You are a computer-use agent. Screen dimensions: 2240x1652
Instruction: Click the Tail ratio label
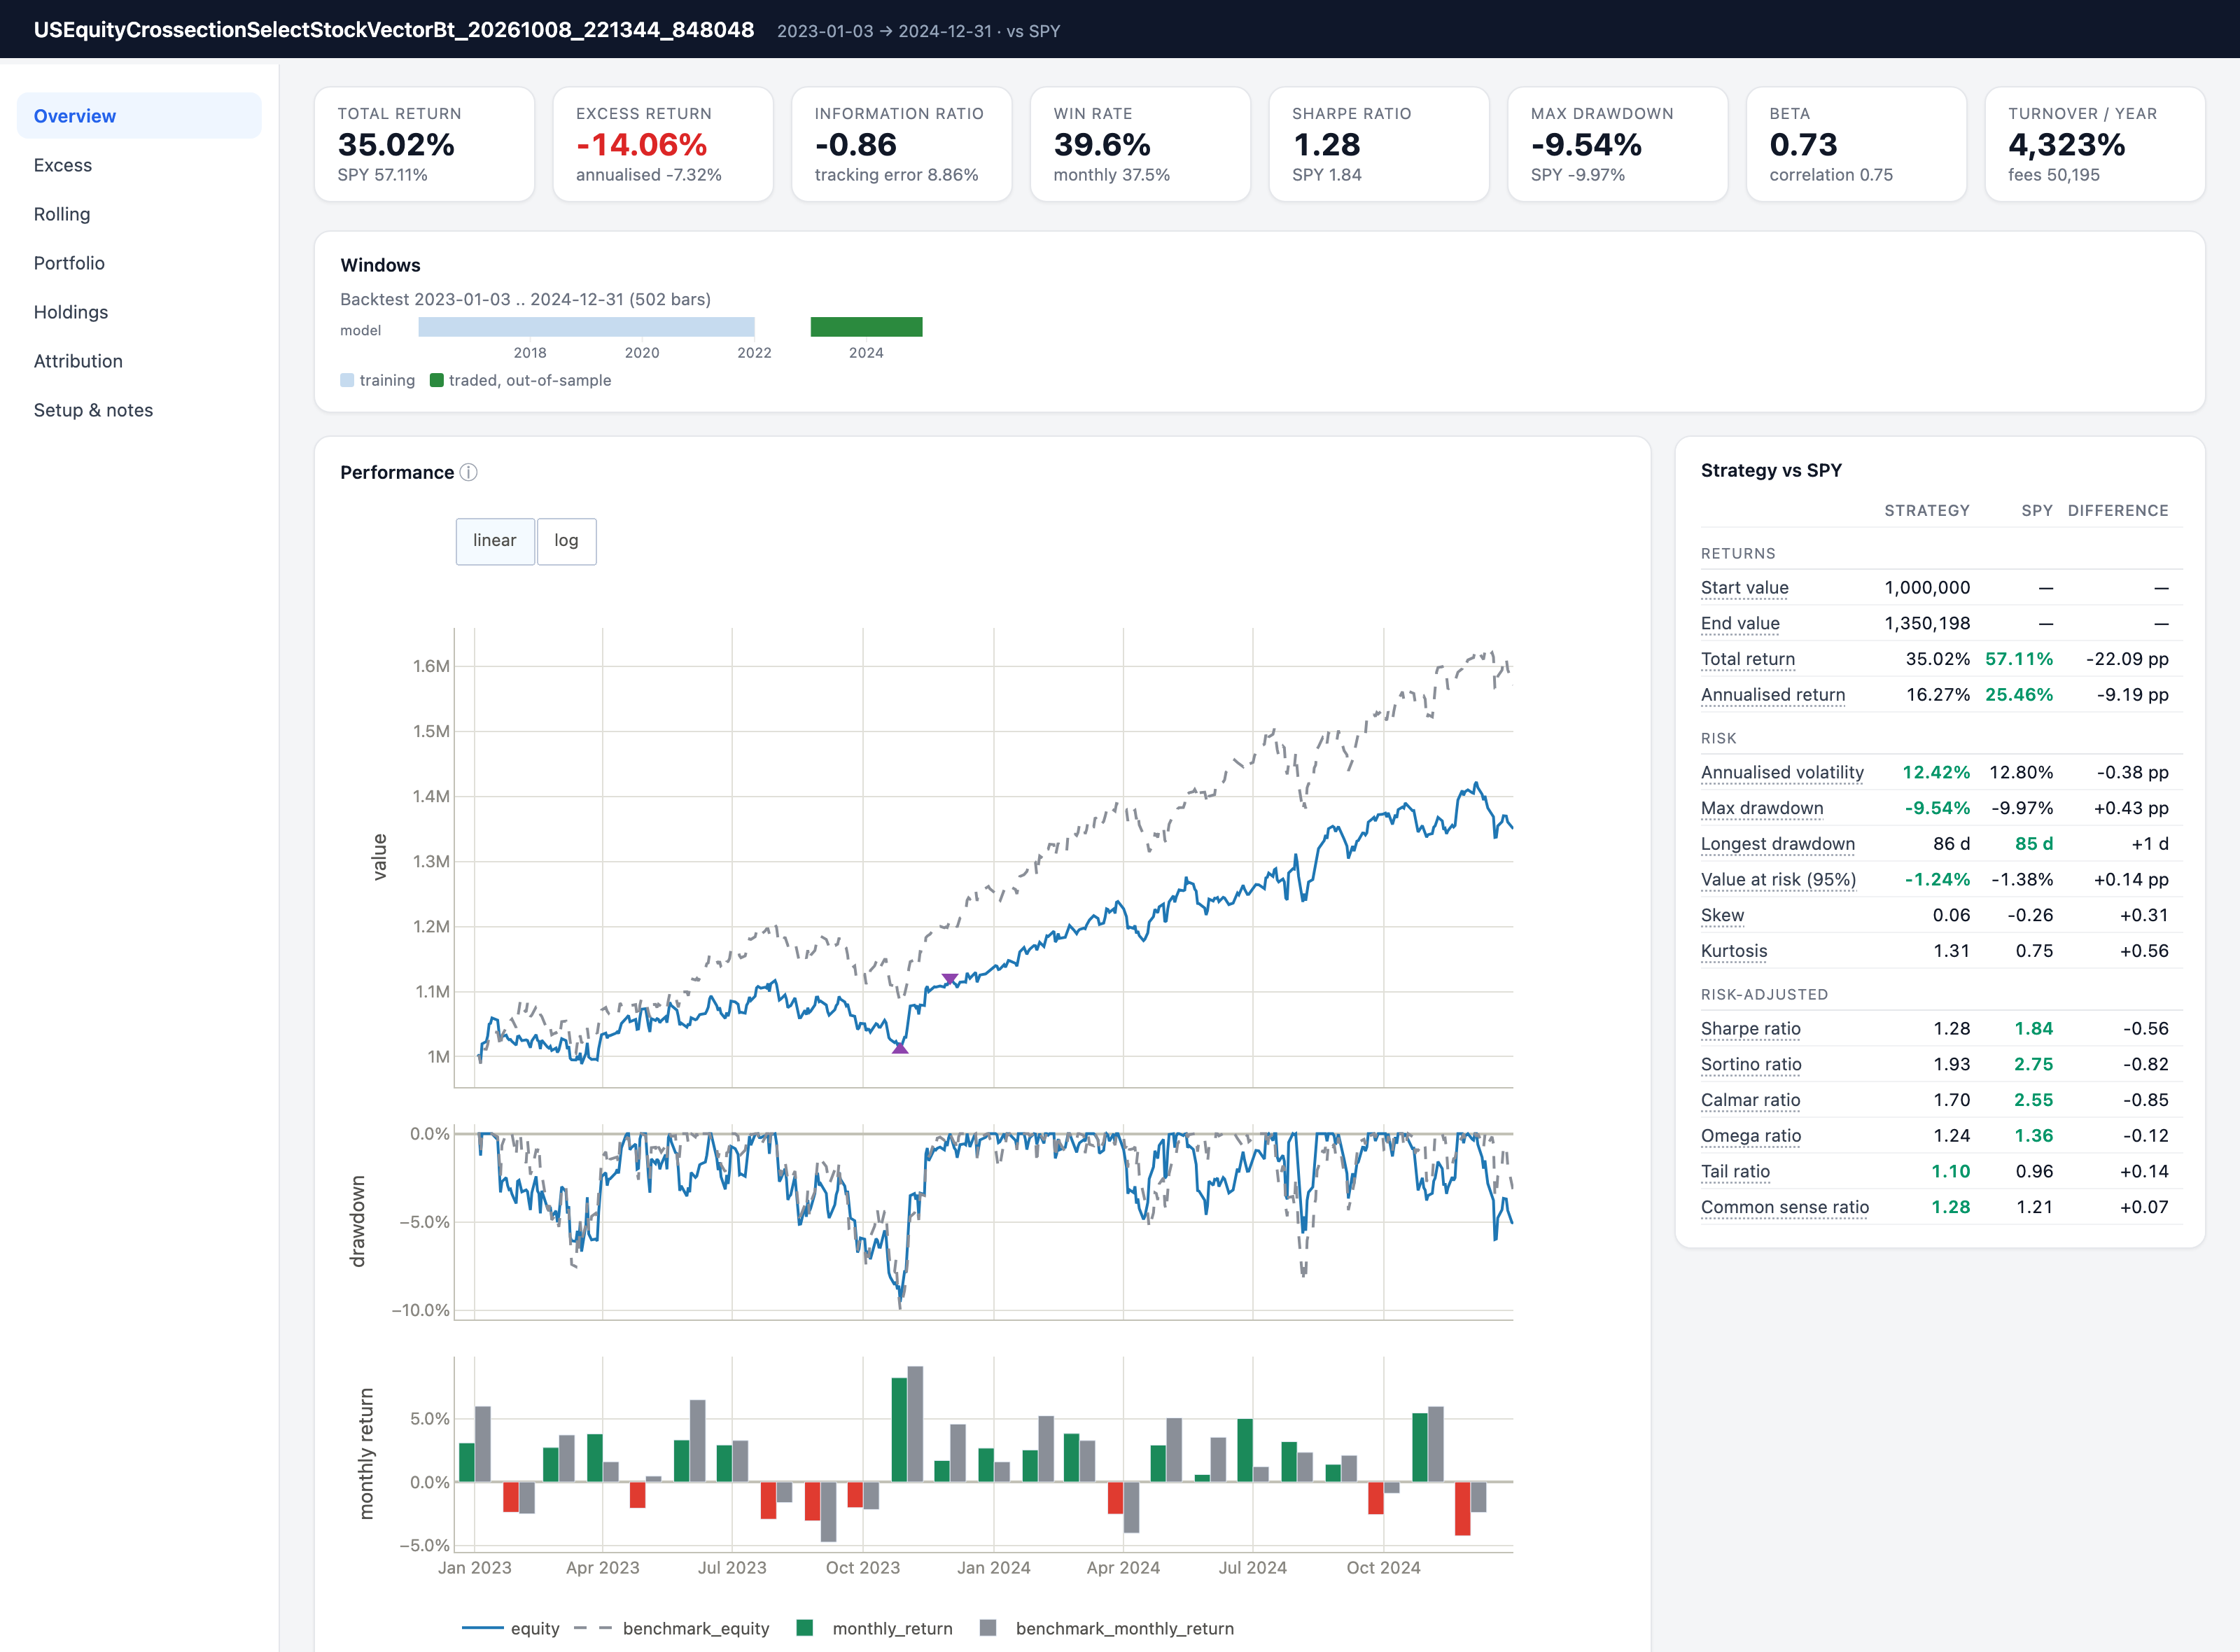1735,1171
